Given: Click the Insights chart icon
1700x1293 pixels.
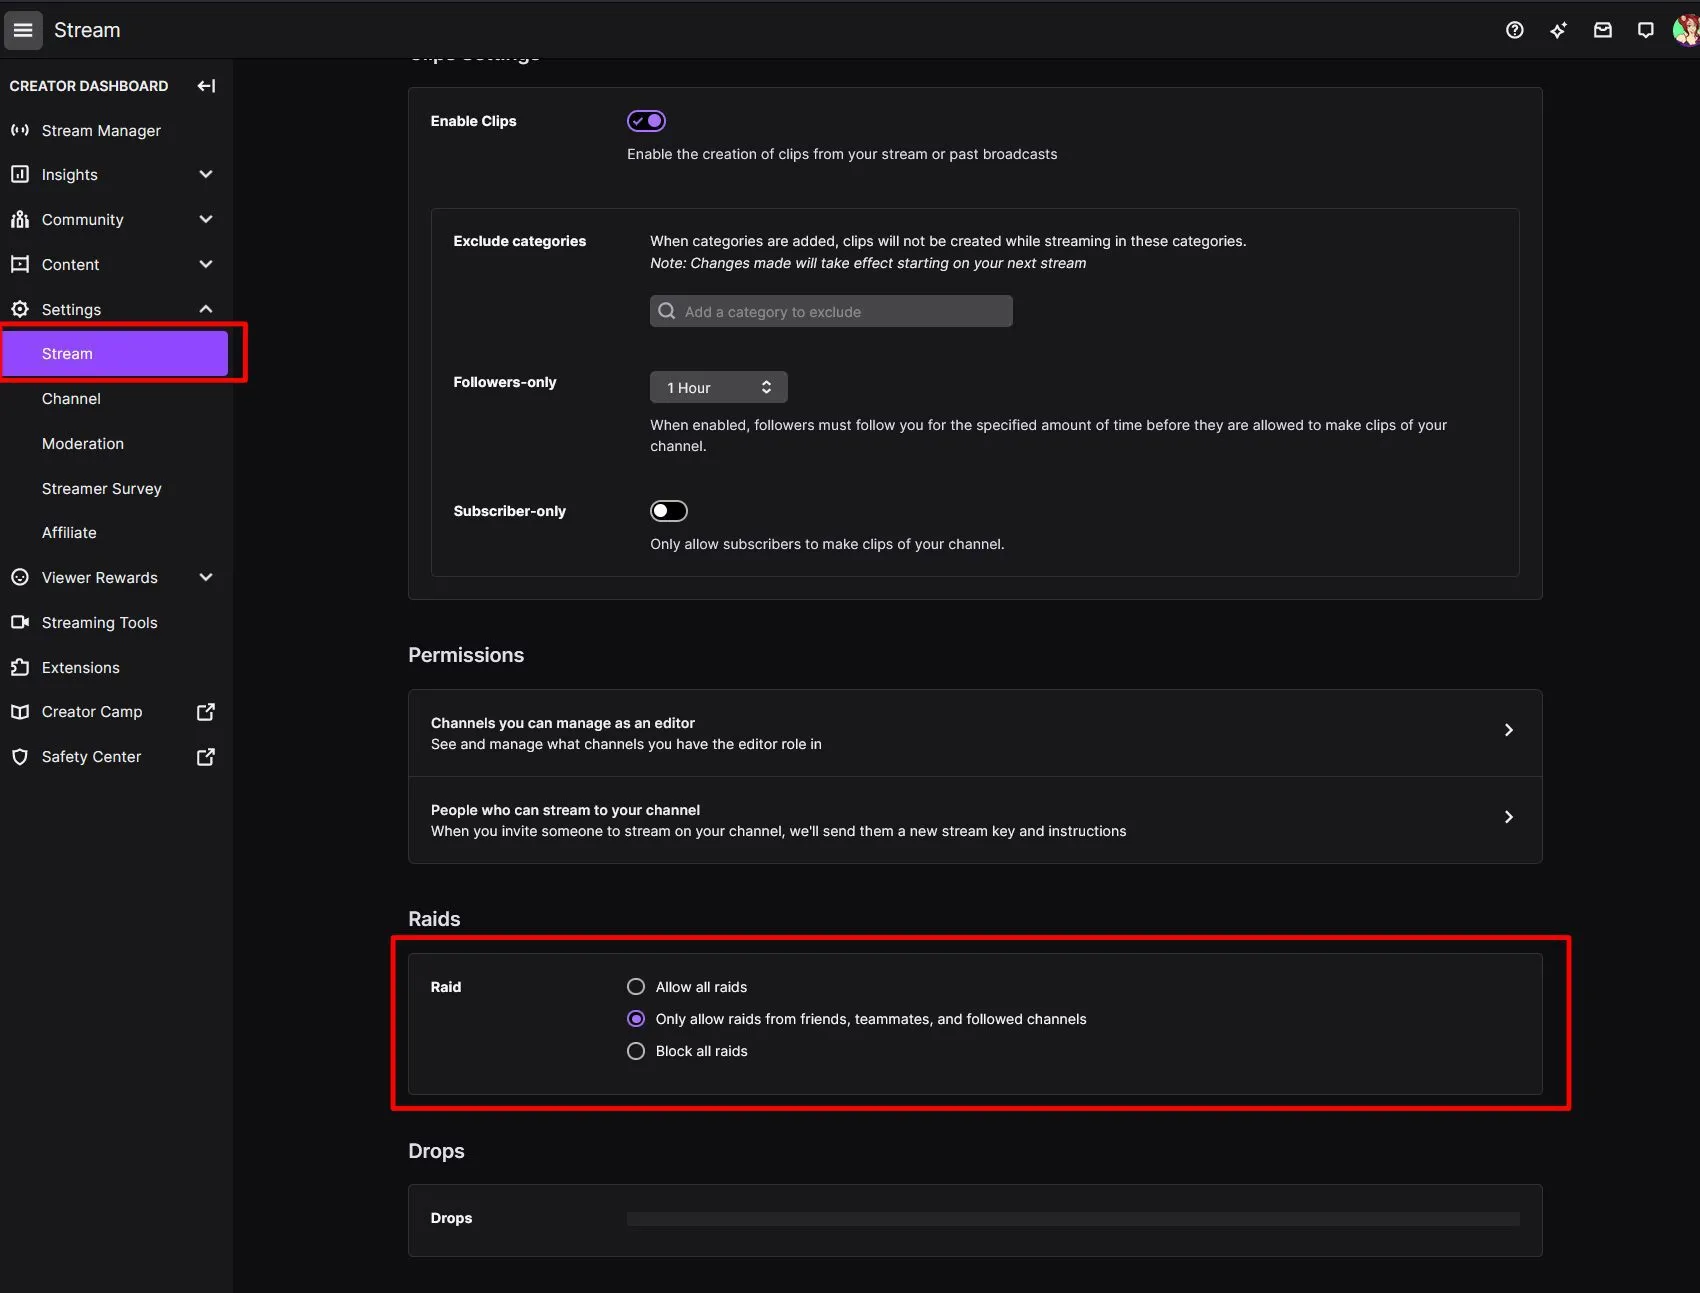Looking at the screenshot, I should [20, 174].
